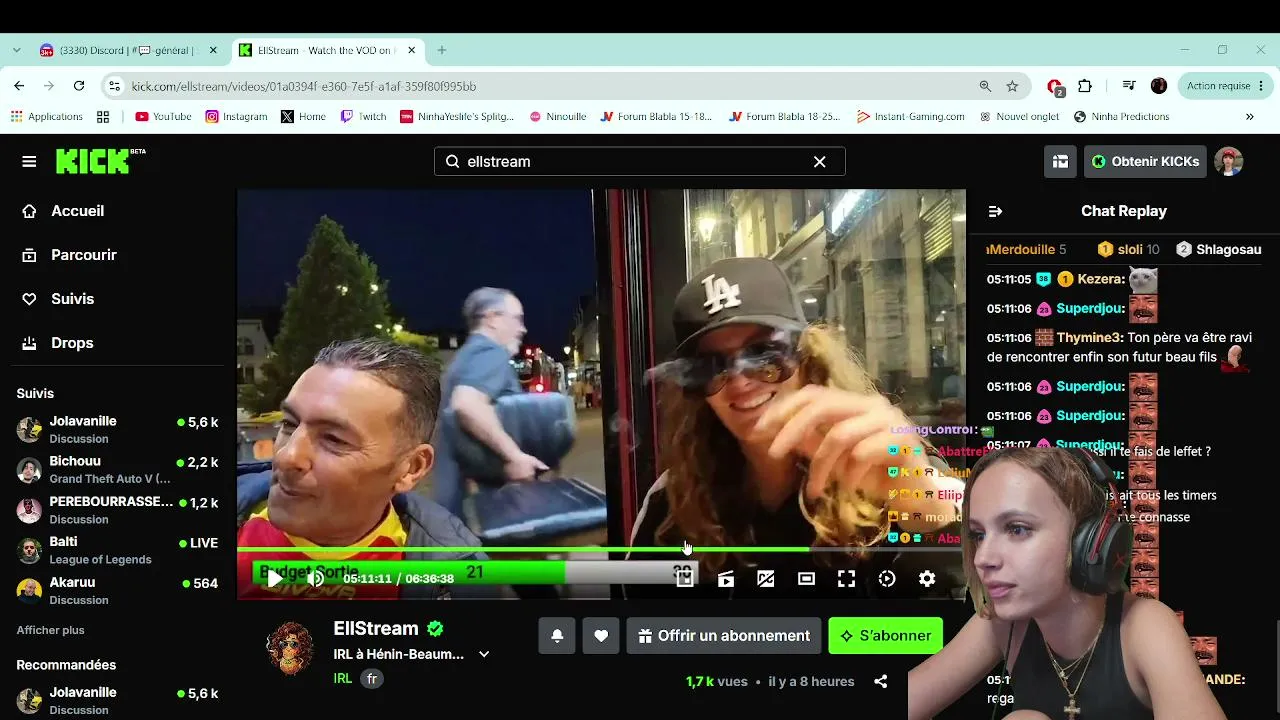Open the media control toolbar icon
1280x720 pixels.
click(x=1129, y=86)
